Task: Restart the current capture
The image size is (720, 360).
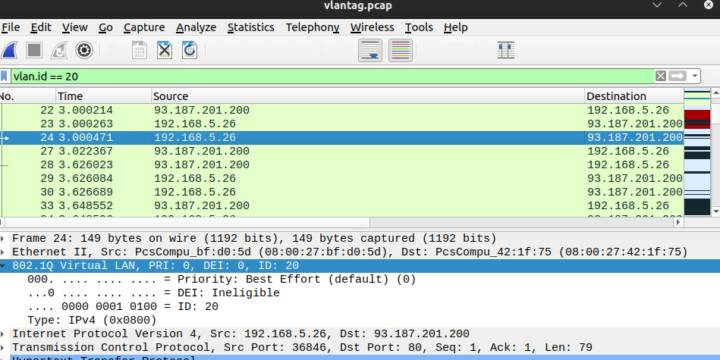Action: [x=59, y=50]
